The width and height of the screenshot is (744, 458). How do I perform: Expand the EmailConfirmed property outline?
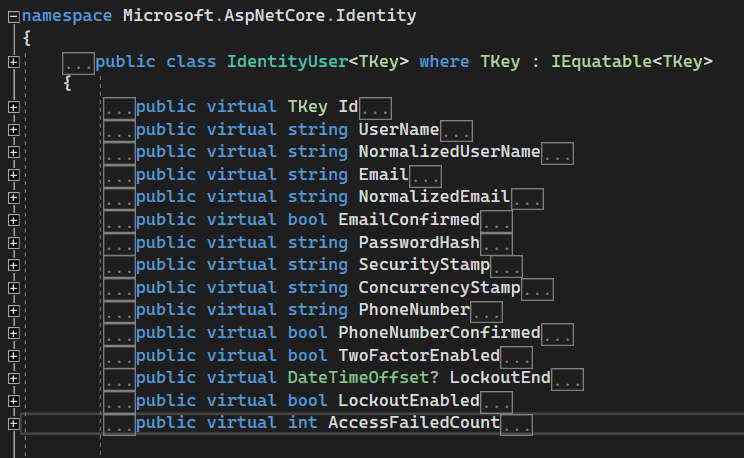[x=14, y=220]
